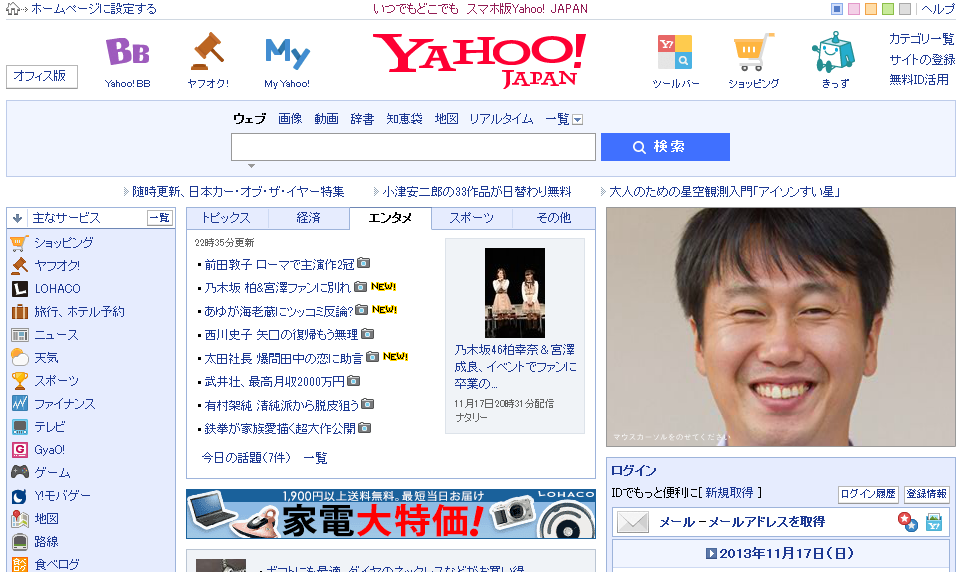
Task: Open the ヤフオク! gavel icon in header
Action: [207, 51]
